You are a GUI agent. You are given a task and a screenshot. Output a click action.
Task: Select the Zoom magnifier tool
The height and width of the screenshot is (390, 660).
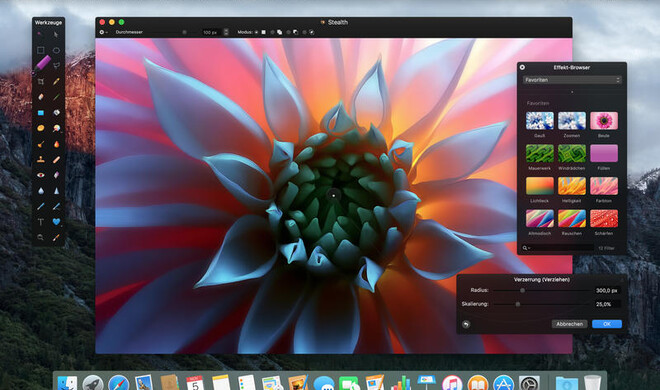point(40,237)
